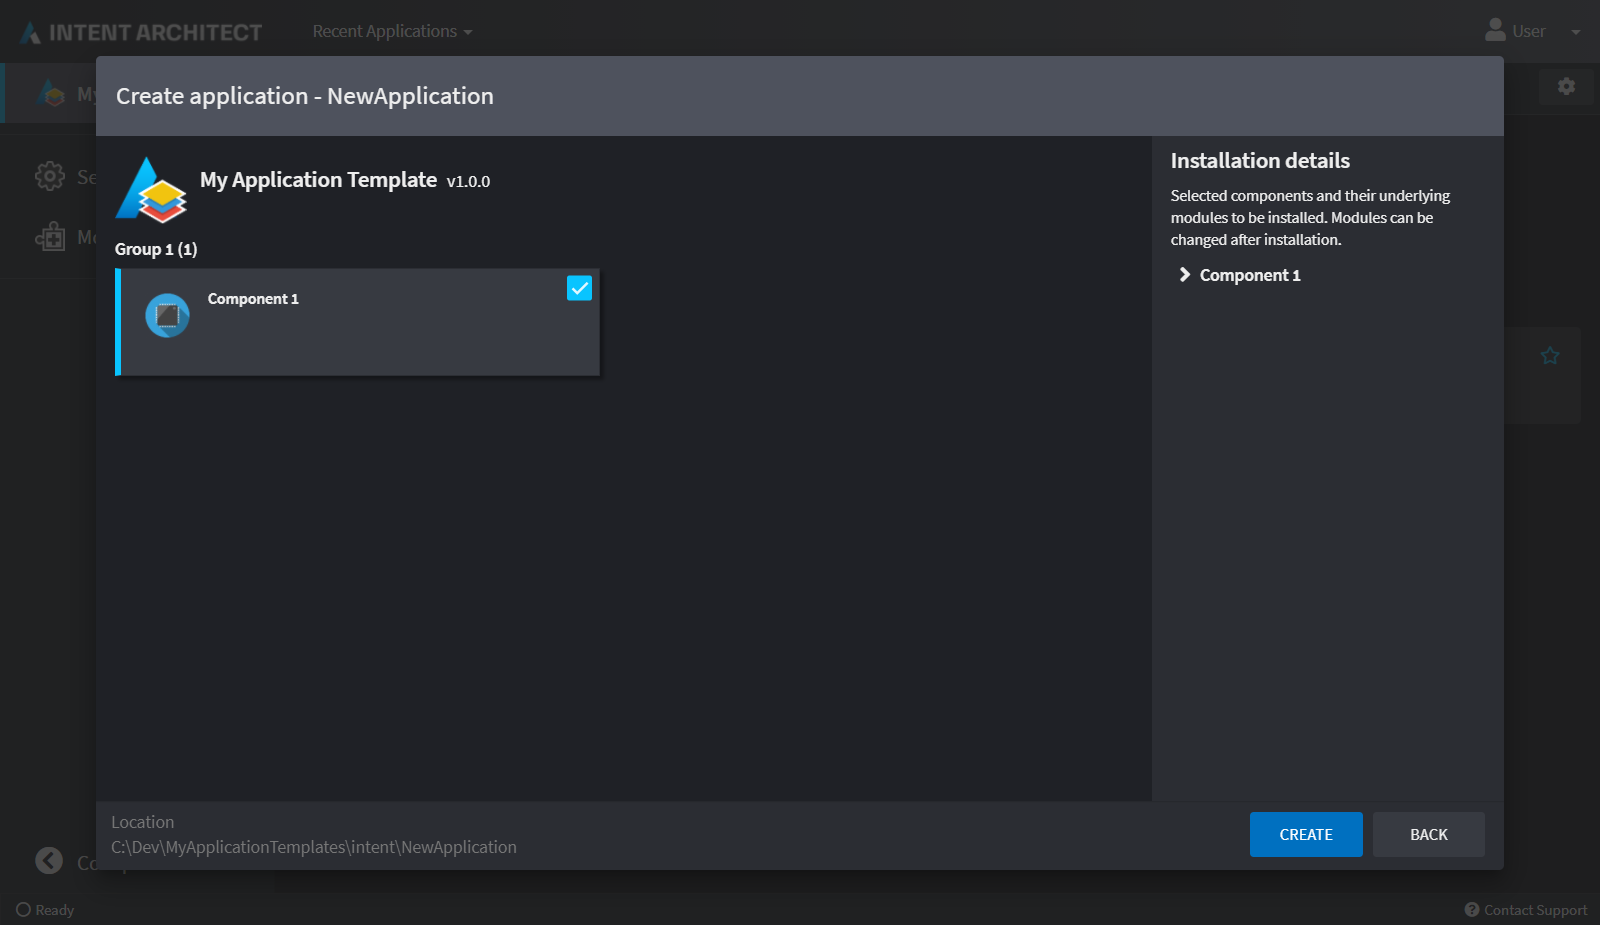Open settings gear in top right

tap(1566, 87)
